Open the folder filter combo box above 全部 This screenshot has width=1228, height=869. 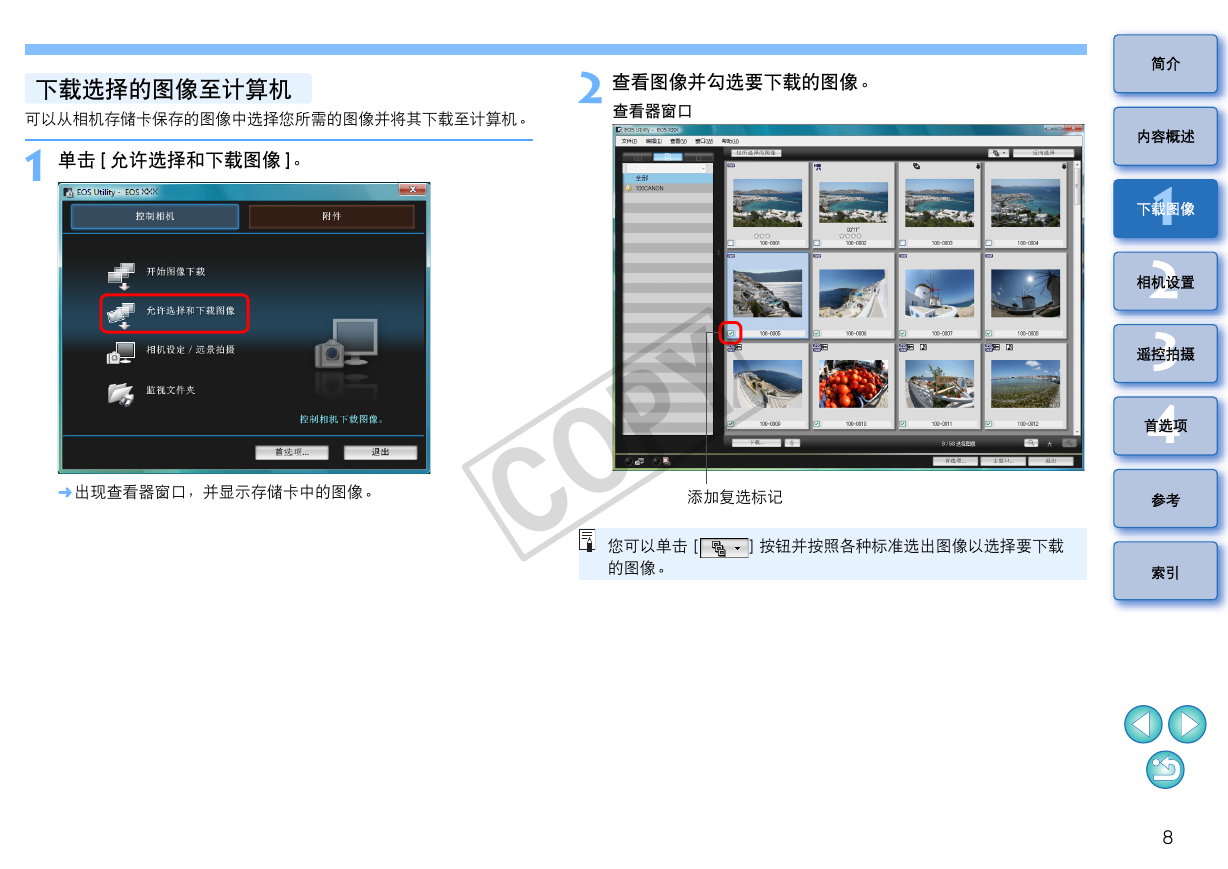665,168
